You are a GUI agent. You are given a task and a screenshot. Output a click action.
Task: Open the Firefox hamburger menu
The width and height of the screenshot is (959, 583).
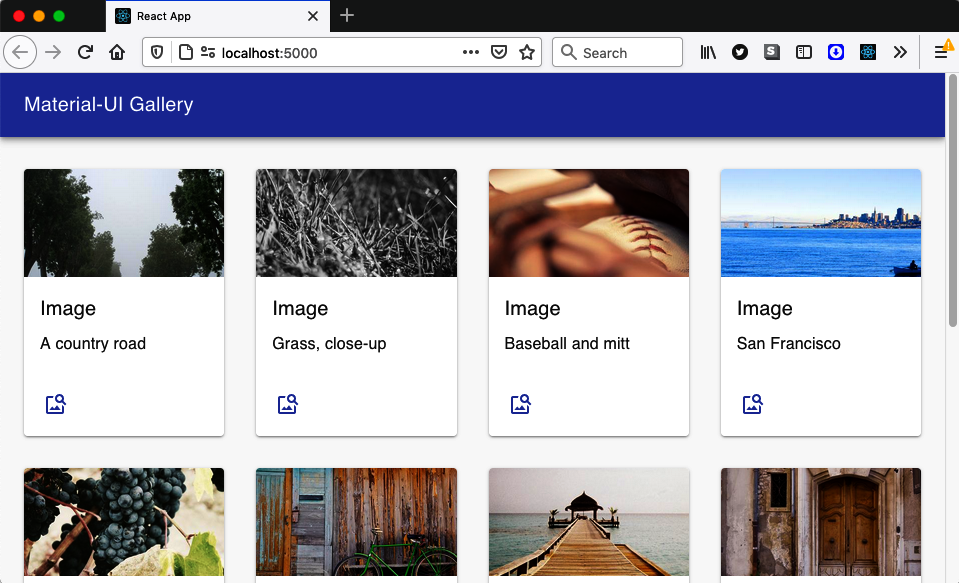(x=941, y=53)
